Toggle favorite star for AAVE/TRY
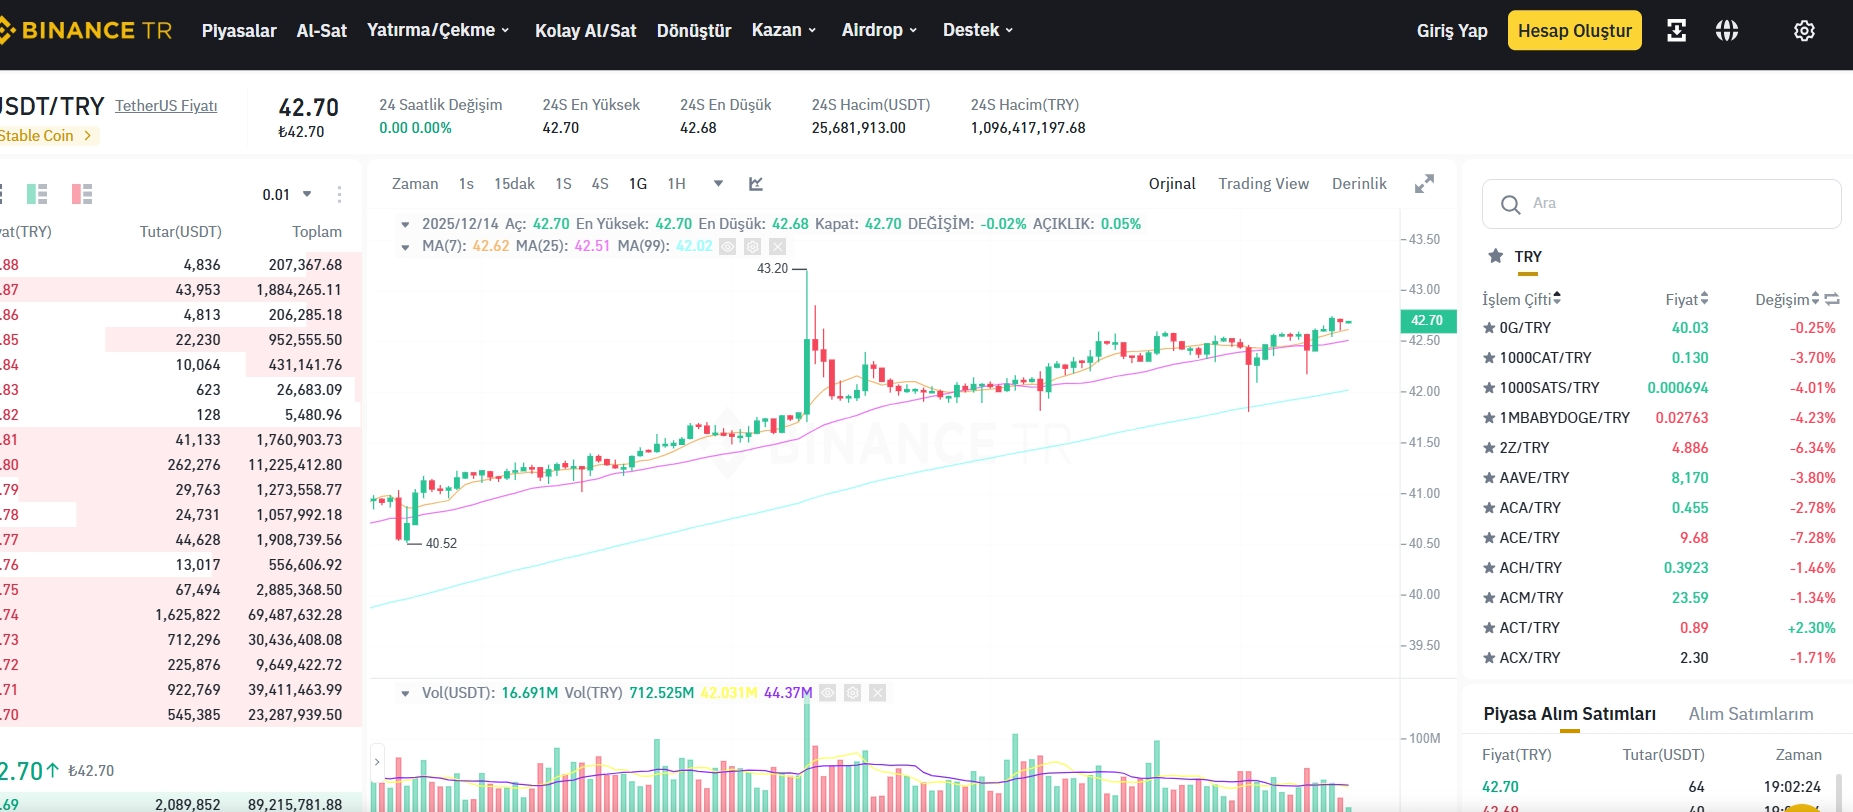This screenshot has height=812, width=1853. pos(1489,478)
